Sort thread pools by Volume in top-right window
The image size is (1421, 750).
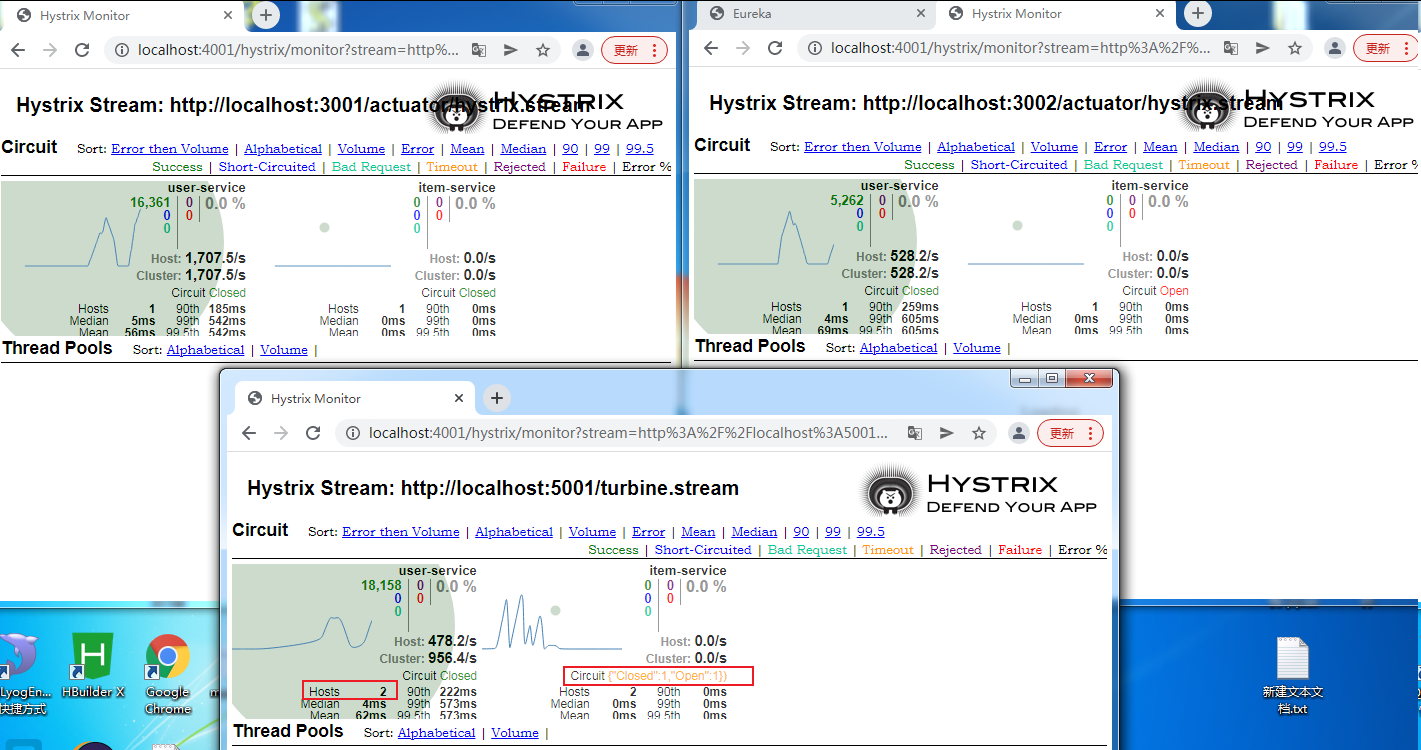click(977, 348)
